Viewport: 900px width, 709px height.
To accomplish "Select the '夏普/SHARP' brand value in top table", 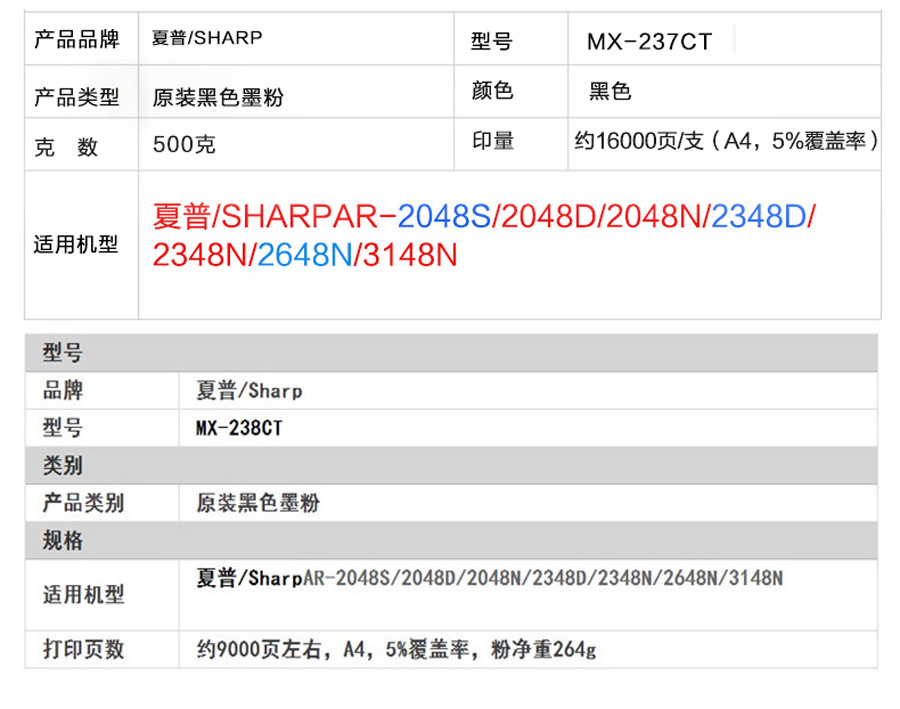I will (207, 38).
